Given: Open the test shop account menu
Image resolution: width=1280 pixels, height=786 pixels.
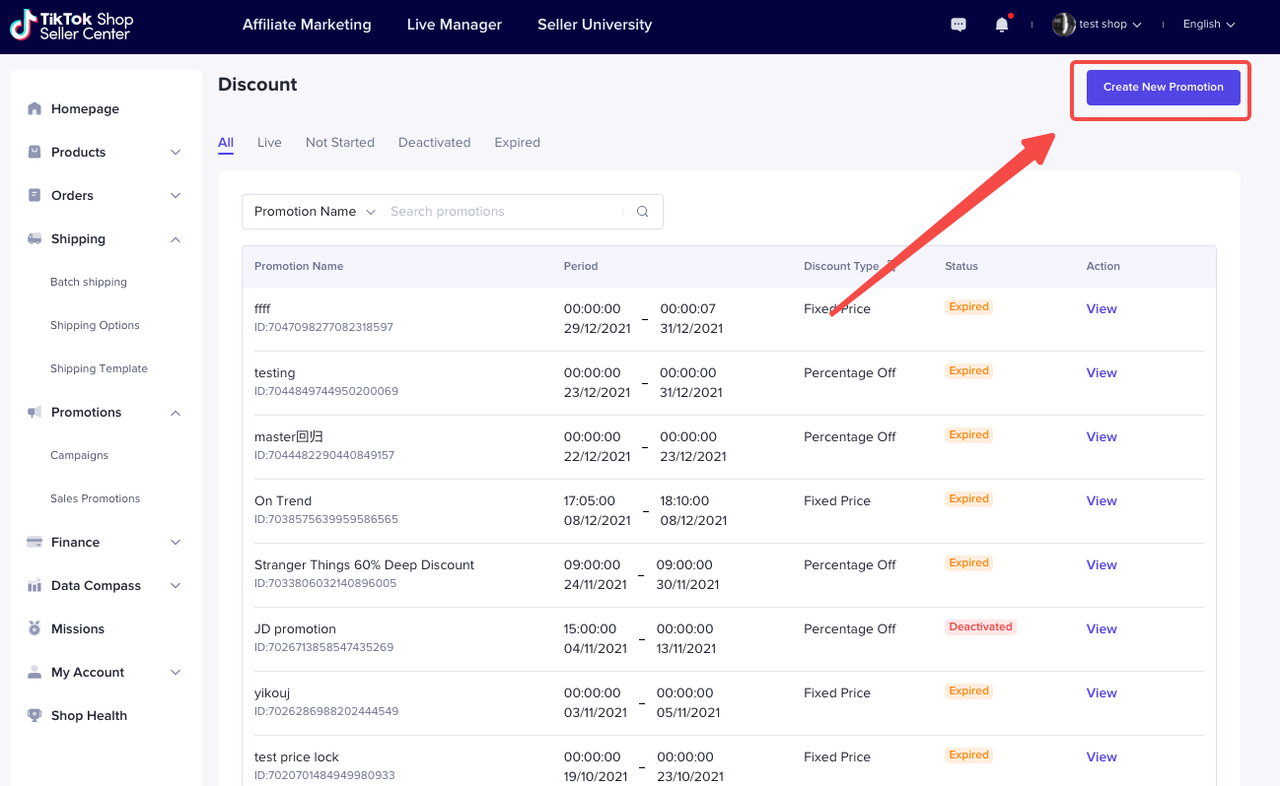Looking at the screenshot, I should 1098,25.
